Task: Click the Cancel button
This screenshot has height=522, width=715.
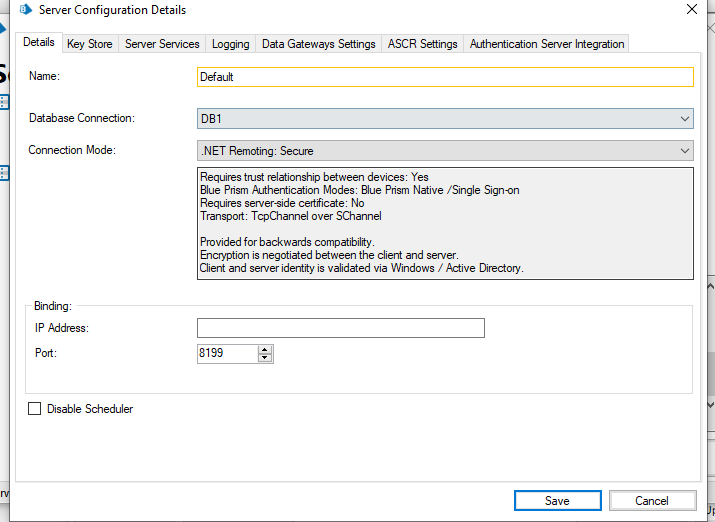Action: (x=652, y=501)
